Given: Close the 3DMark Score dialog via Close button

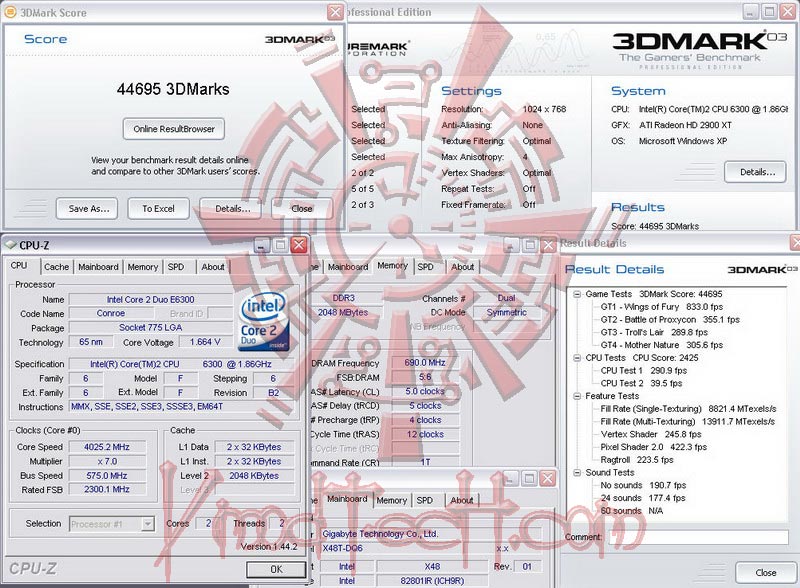Looking at the screenshot, I should click(x=302, y=208).
